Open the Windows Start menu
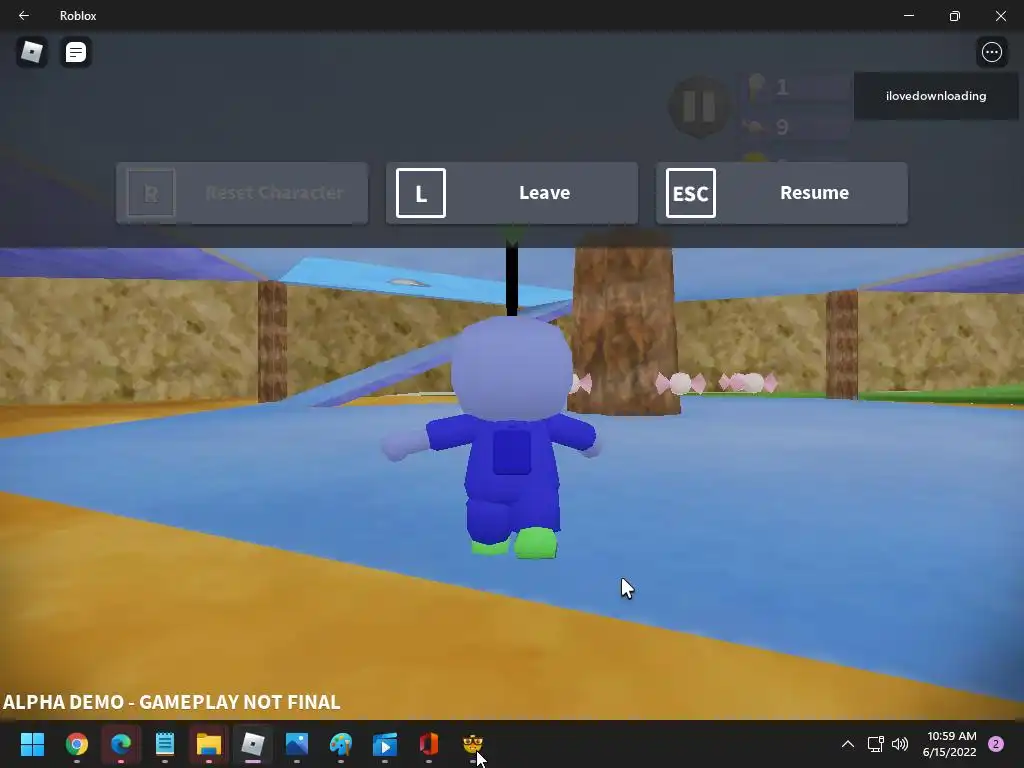This screenshot has height=768, width=1024. click(32, 744)
